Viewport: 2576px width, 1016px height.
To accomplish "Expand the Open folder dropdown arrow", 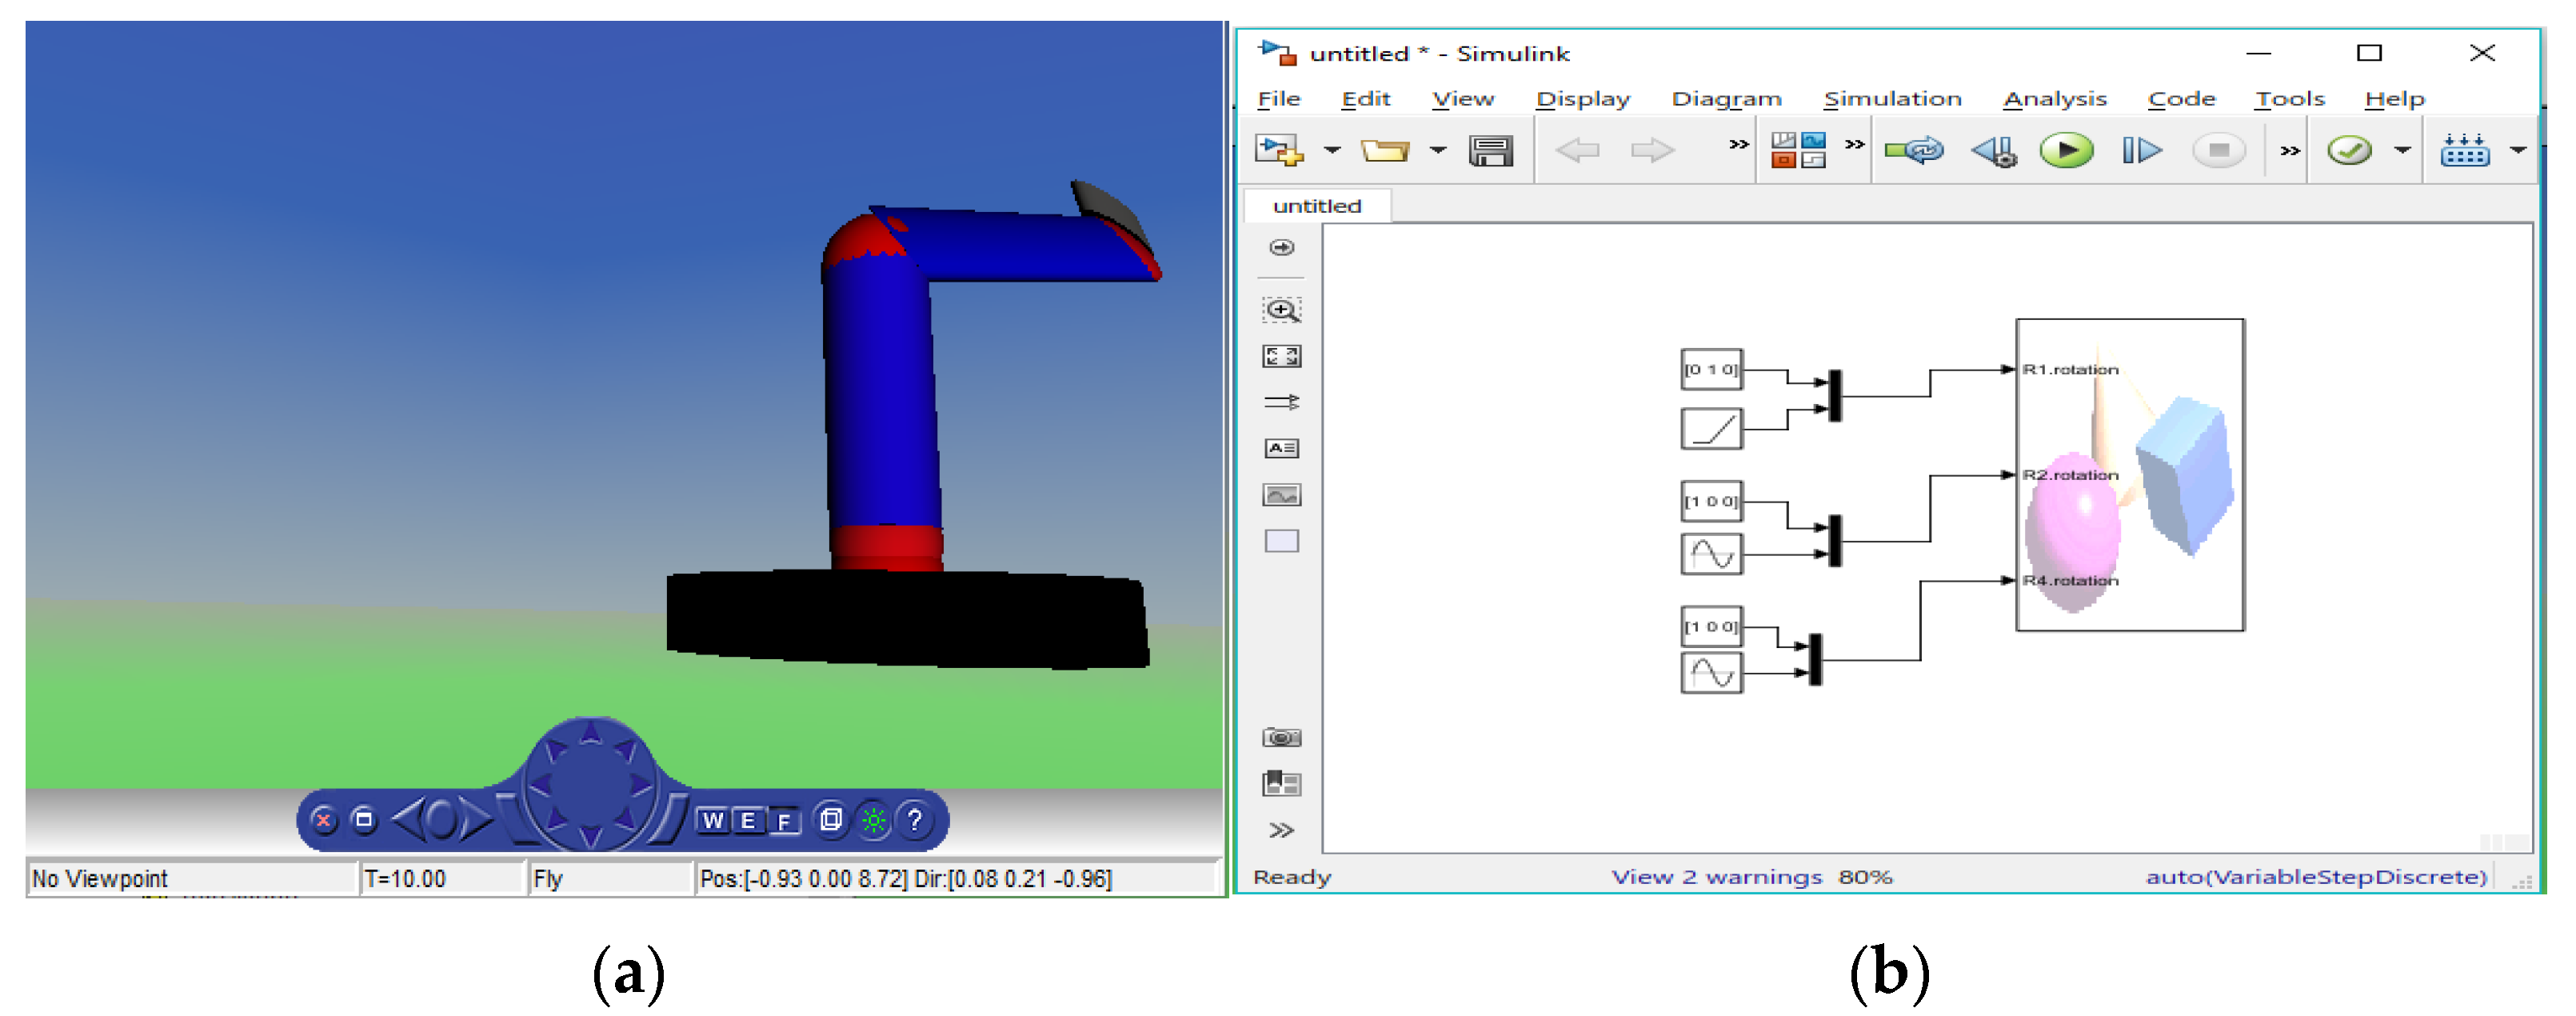I will click(x=1438, y=150).
